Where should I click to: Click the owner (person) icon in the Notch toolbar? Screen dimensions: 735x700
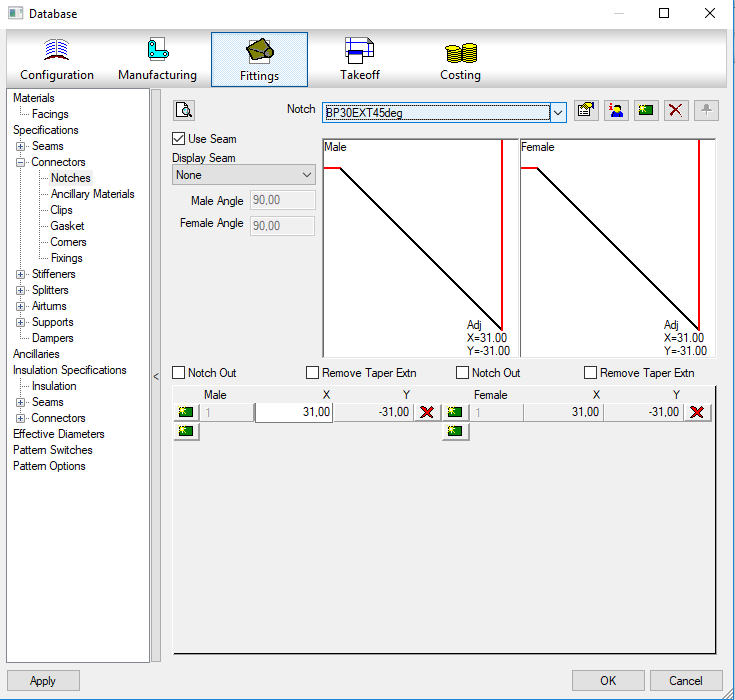coord(616,111)
